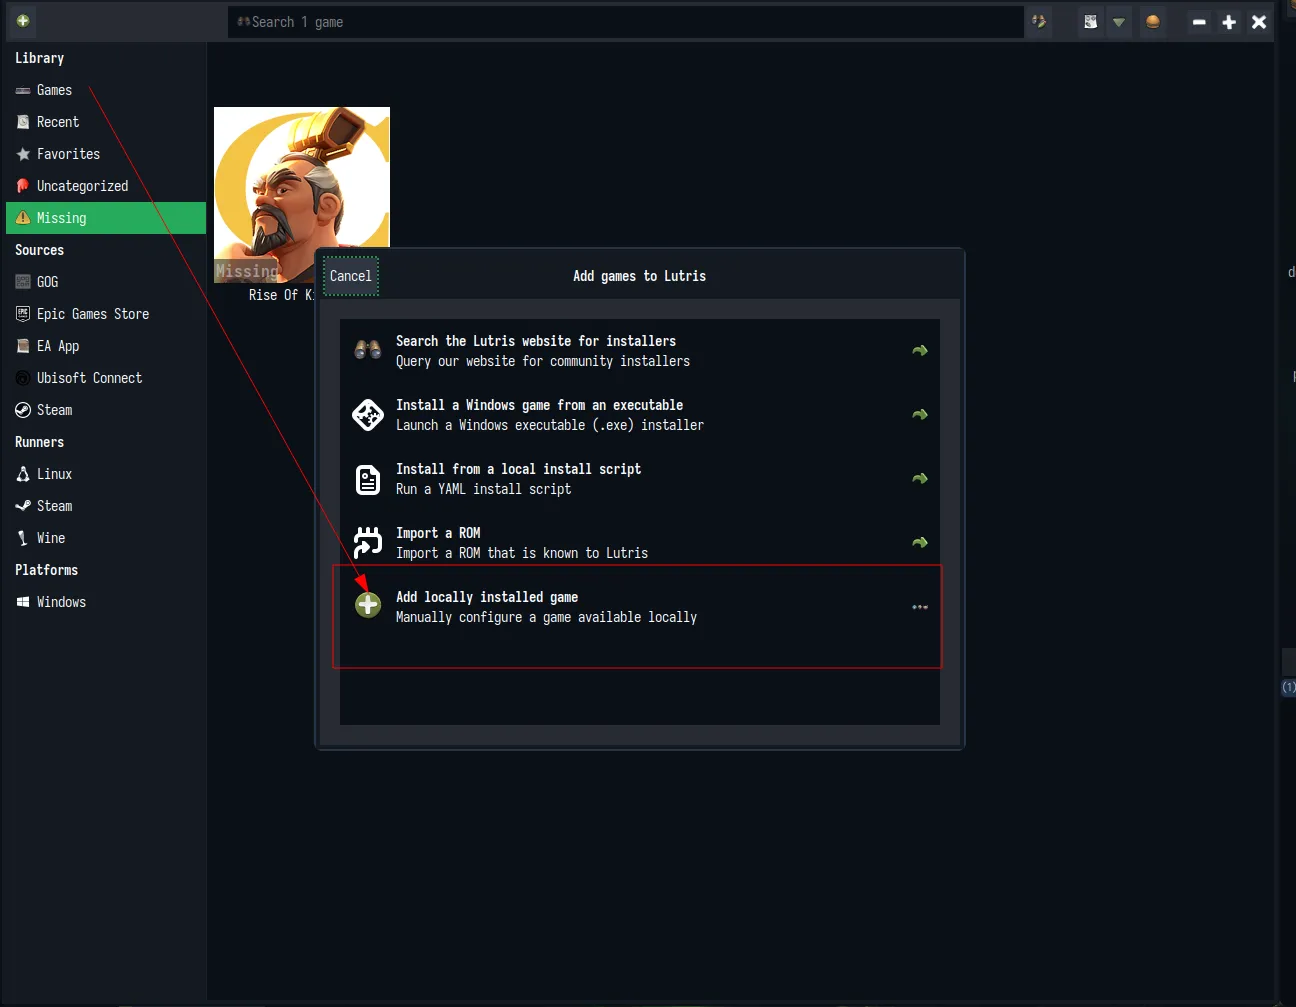This screenshot has width=1296, height=1007.
Task: Choose Add locally installed game
Action: pyautogui.click(x=640, y=607)
